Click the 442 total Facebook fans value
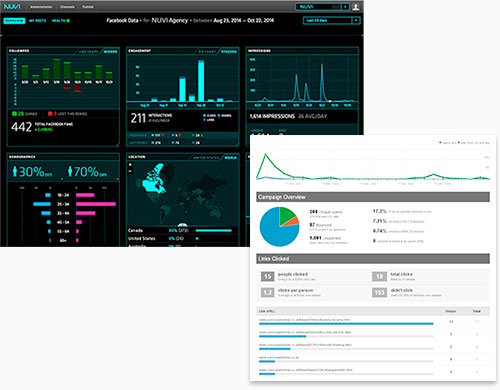The height and width of the screenshot is (390, 500). click(21, 127)
